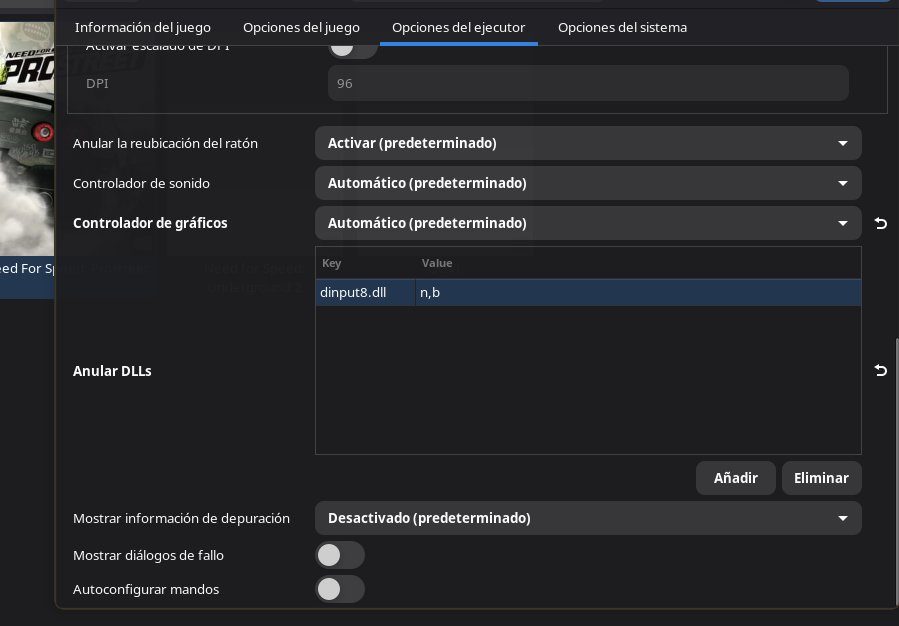Screen dimensions: 899x626
Task: Reset the Anular DLLs setting
Action: pos(881,370)
